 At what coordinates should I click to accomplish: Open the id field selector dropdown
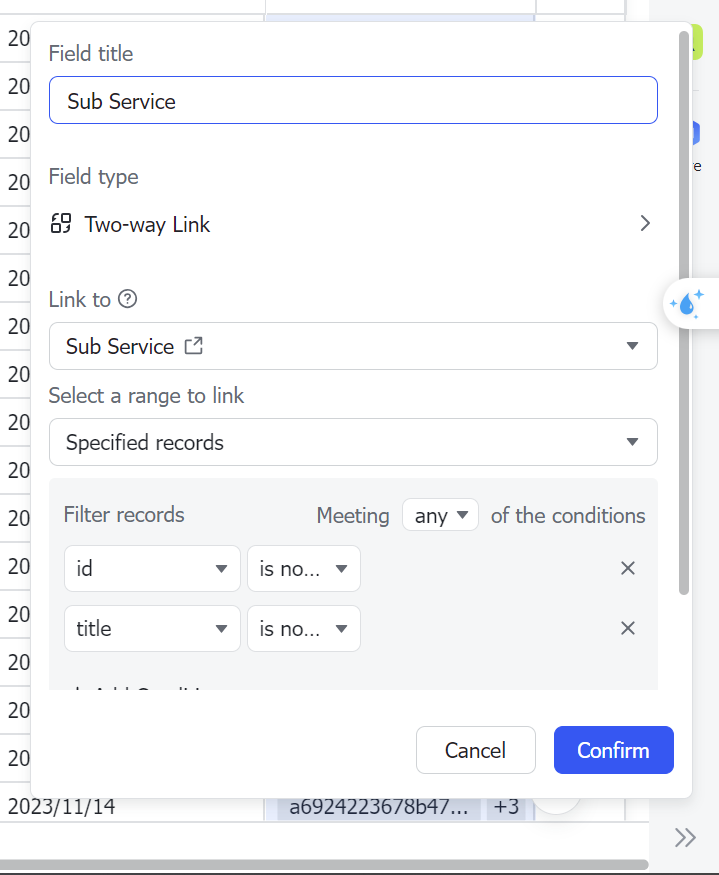[152, 569]
